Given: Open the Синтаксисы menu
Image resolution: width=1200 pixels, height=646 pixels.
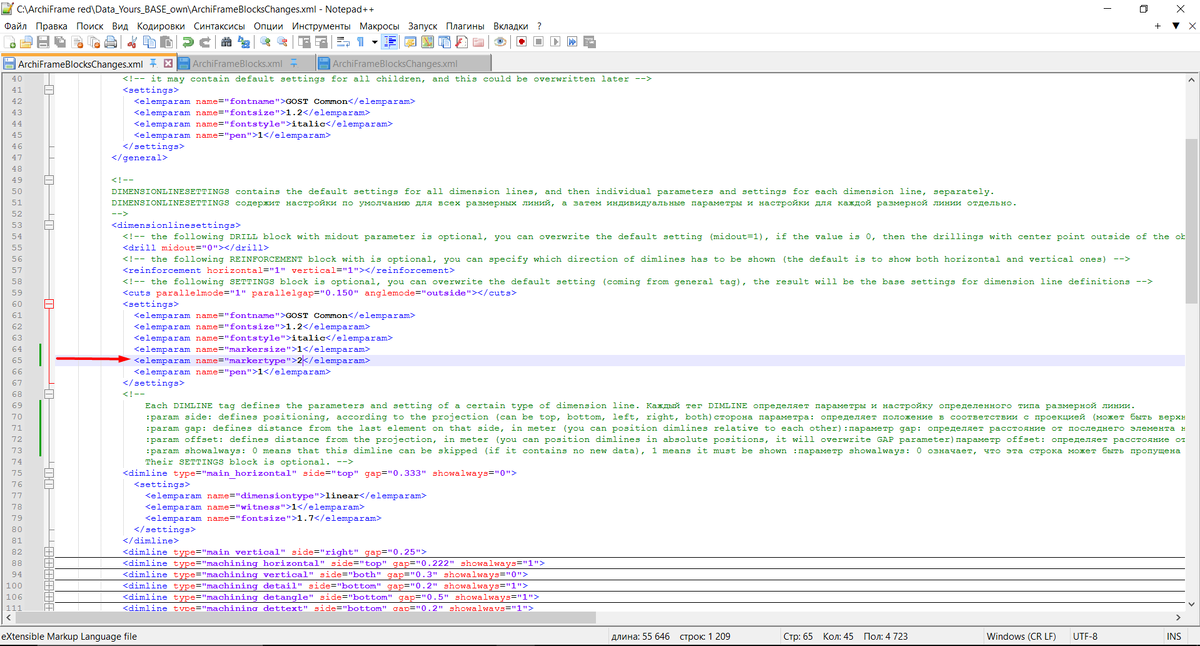Looking at the screenshot, I should point(220,25).
